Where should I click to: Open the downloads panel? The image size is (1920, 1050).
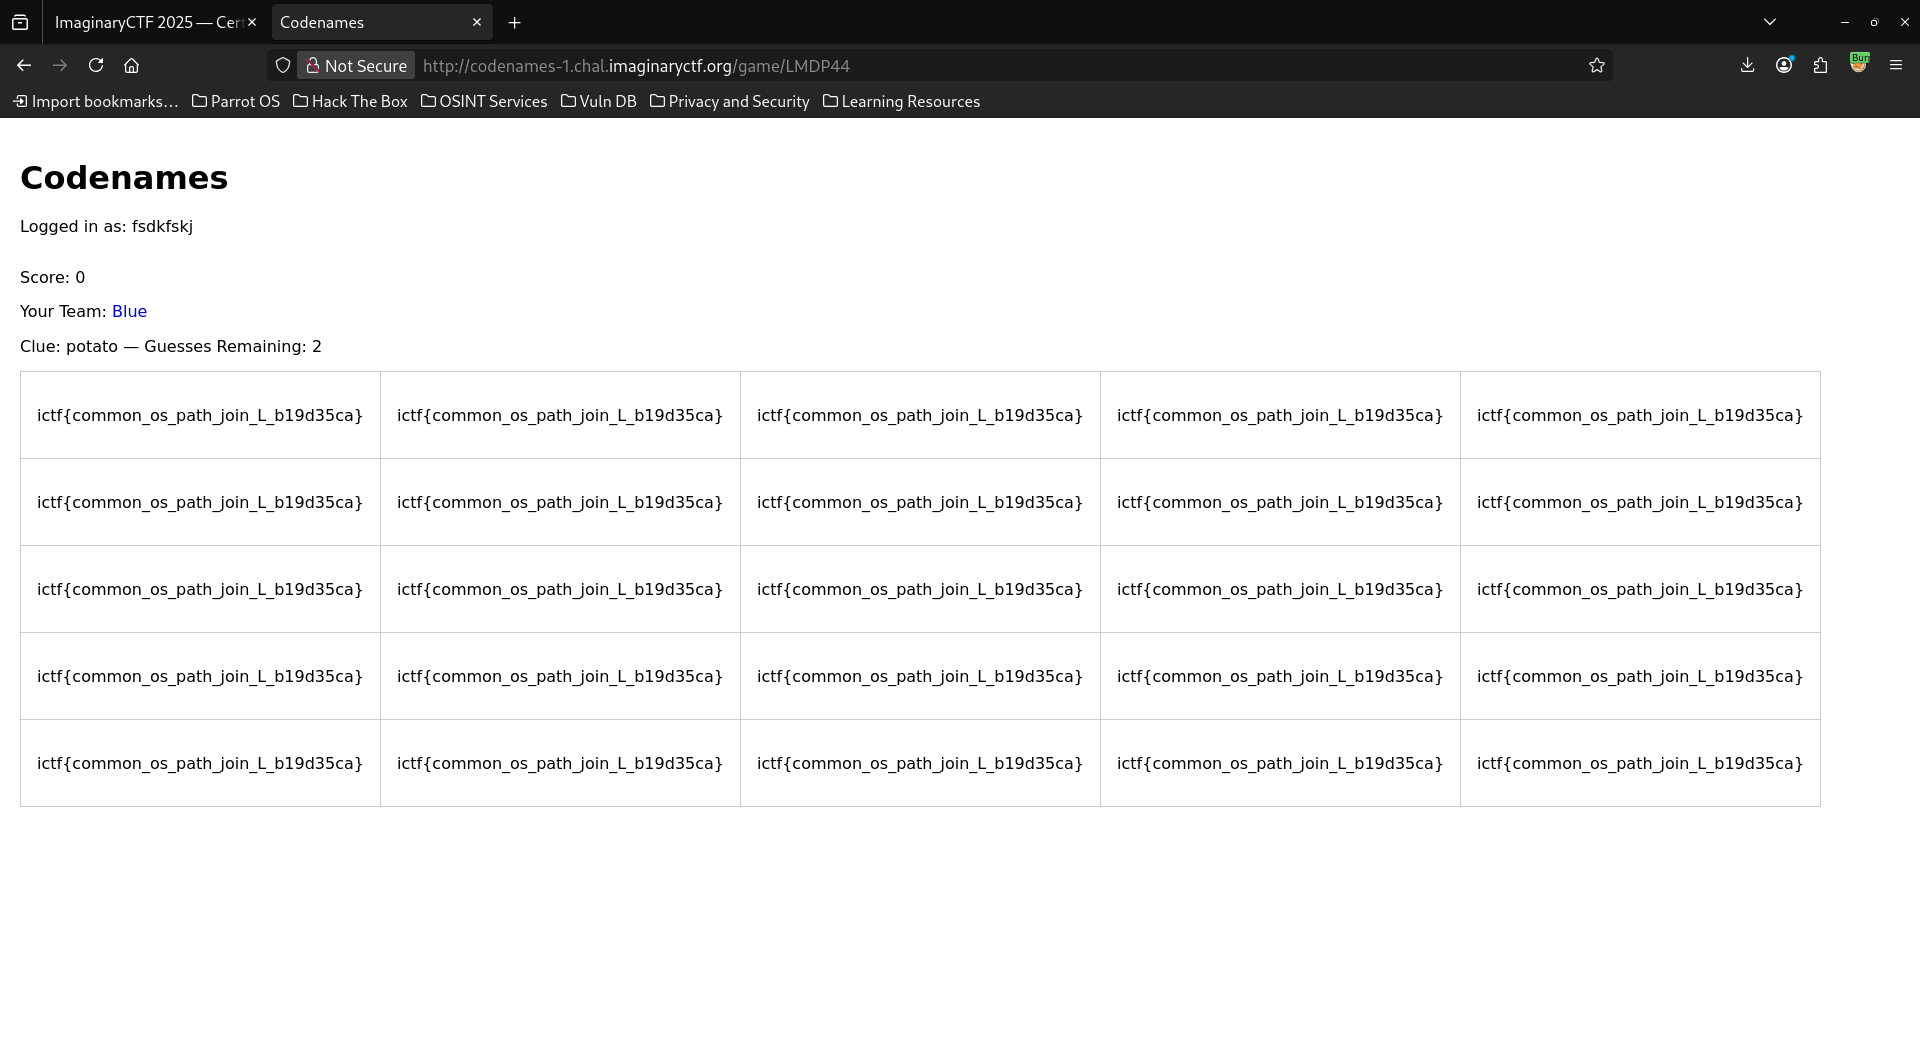point(1747,65)
